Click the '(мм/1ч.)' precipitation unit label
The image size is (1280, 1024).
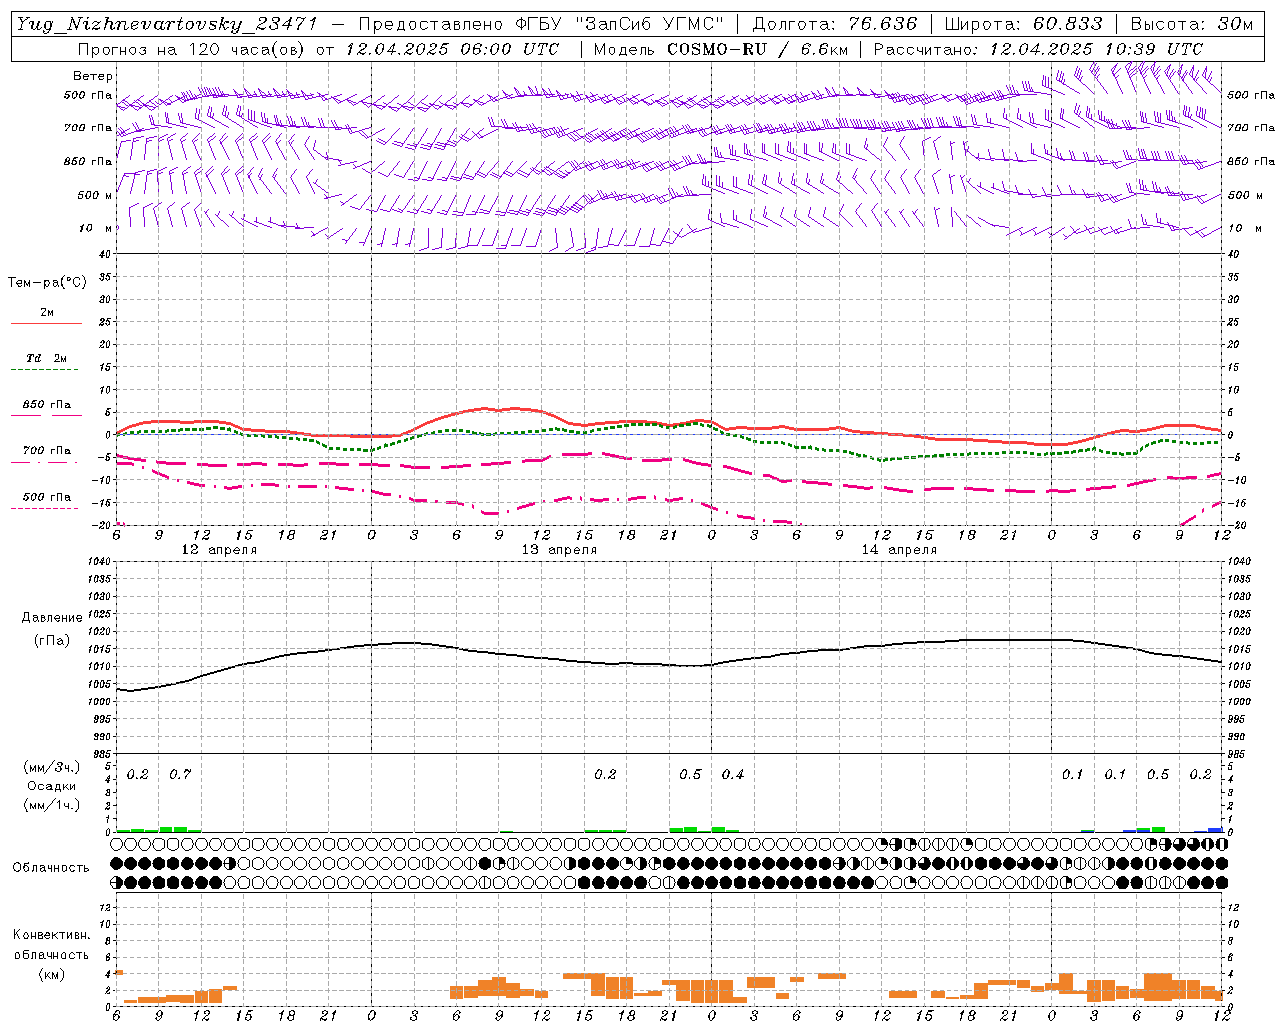pyautogui.click(x=52, y=805)
